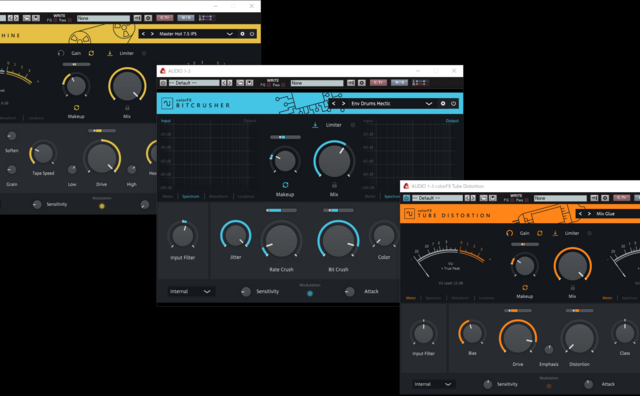
Task: Toggle the Emphasis switch in Tube Distortion
Action: [x=549, y=349]
